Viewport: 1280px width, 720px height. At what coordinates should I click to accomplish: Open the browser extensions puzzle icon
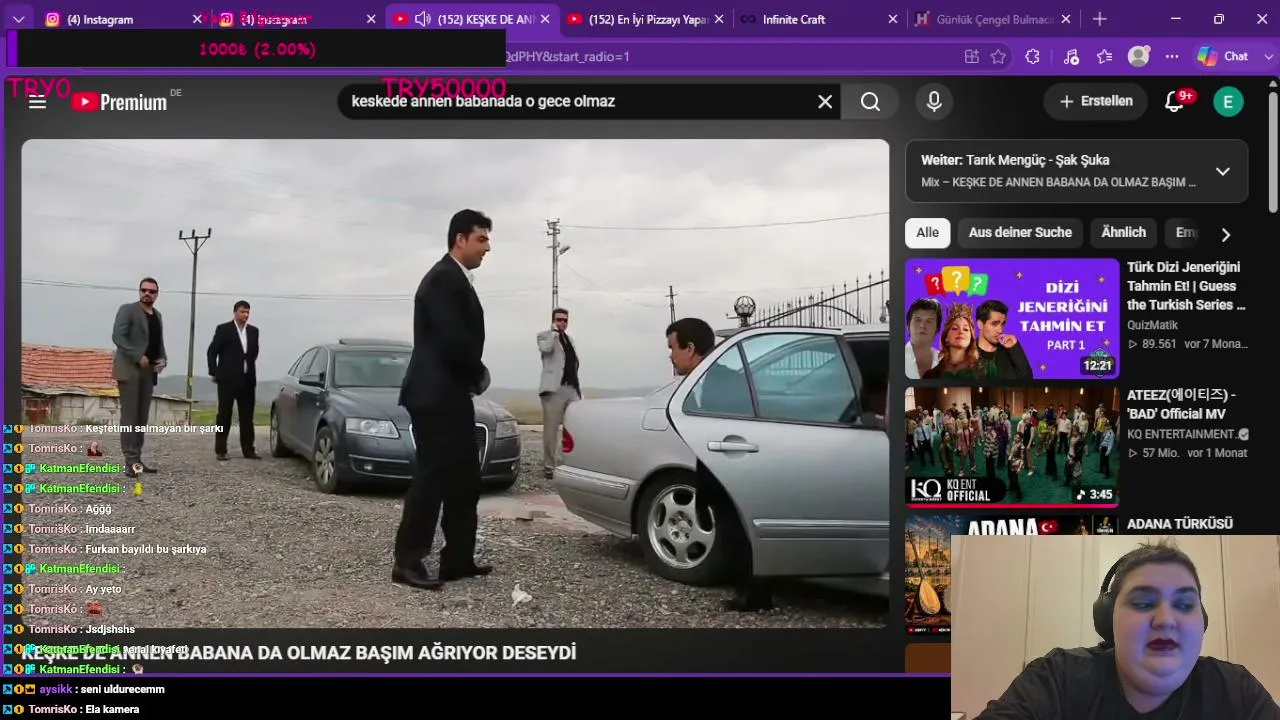1033,57
